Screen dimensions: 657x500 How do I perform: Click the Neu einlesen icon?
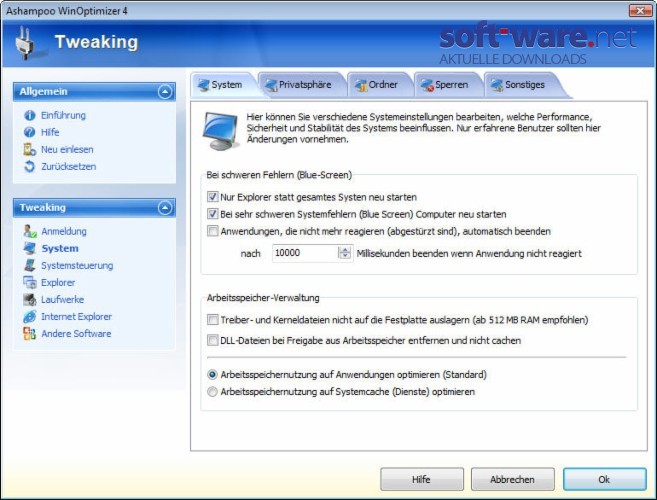pos(29,150)
